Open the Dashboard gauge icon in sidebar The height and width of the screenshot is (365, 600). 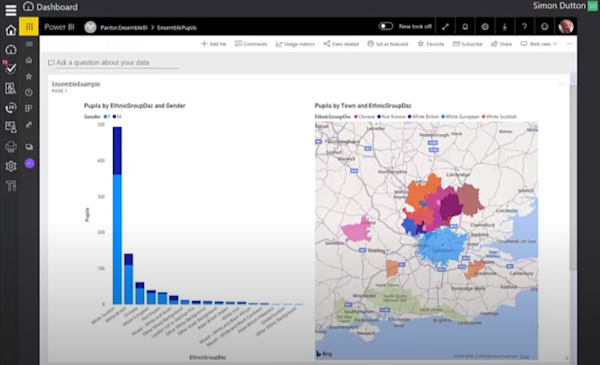(x=11, y=49)
